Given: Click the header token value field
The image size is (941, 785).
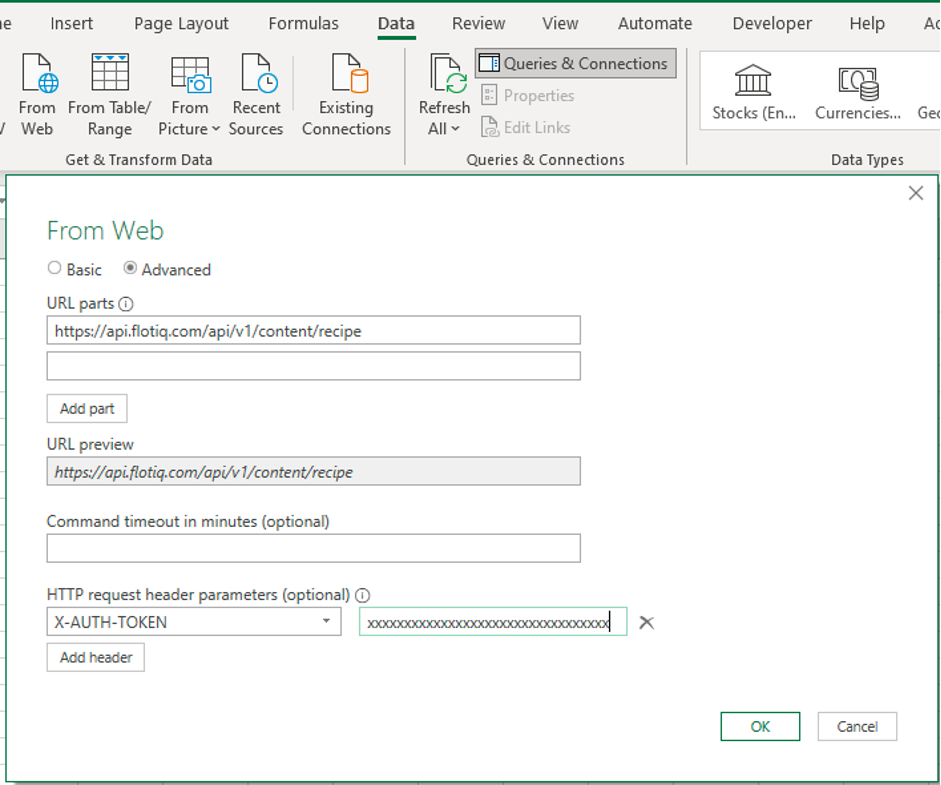Looking at the screenshot, I should click(493, 622).
